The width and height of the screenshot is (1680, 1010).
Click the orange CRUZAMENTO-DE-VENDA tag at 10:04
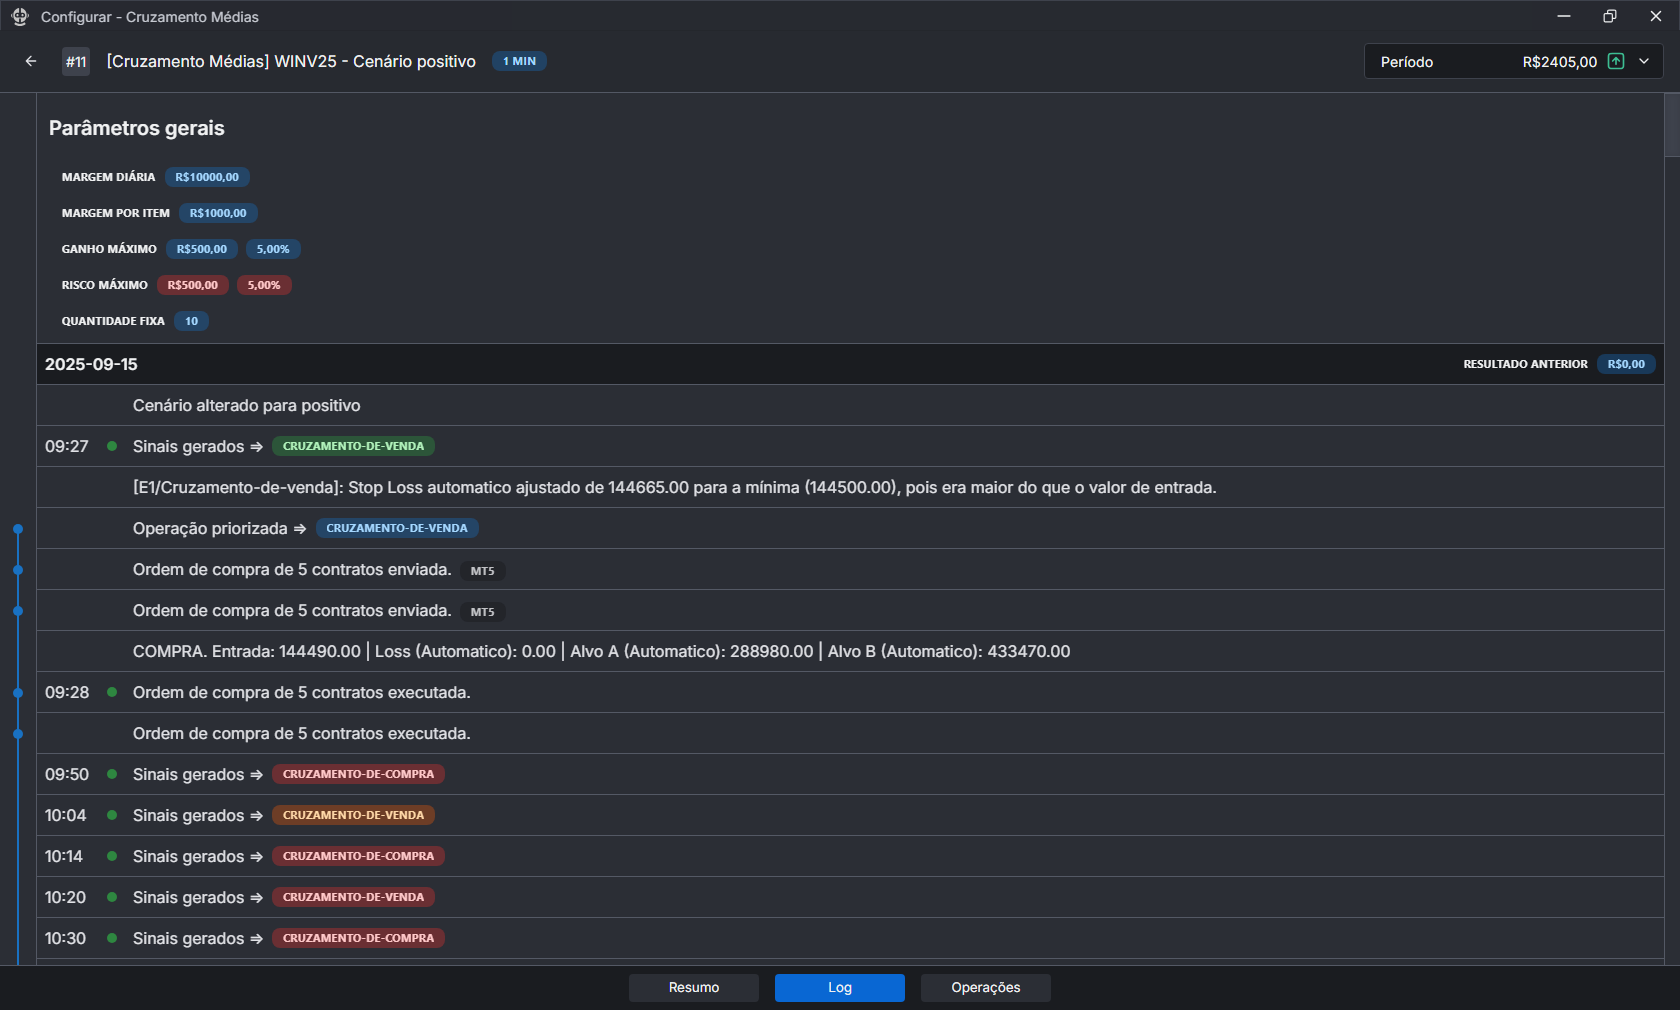coord(353,815)
